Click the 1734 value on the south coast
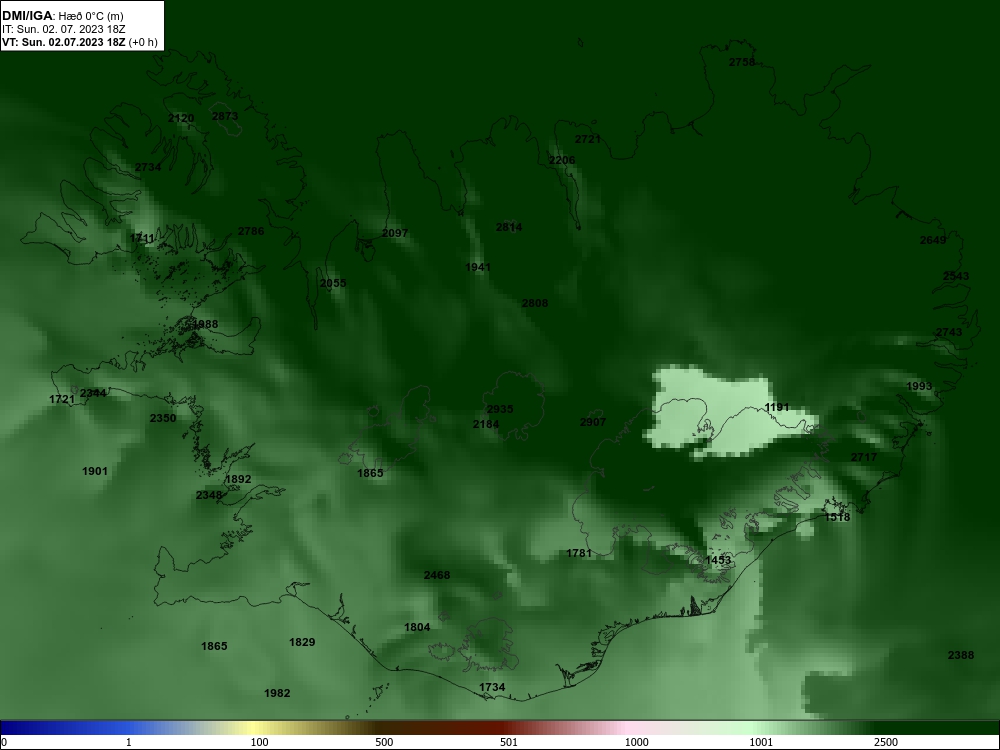 [492, 687]
